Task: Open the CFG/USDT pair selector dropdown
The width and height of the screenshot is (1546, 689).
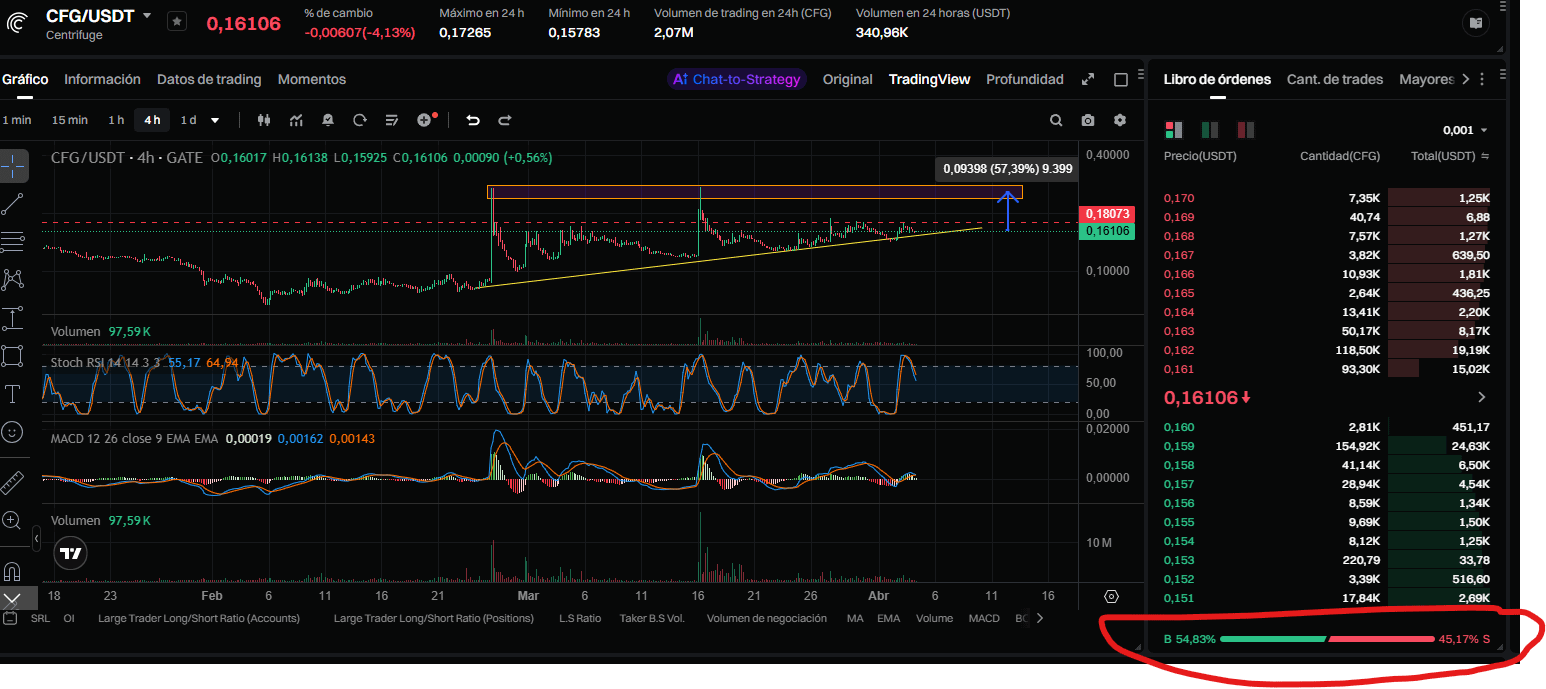Action: (x=147, y=16)
